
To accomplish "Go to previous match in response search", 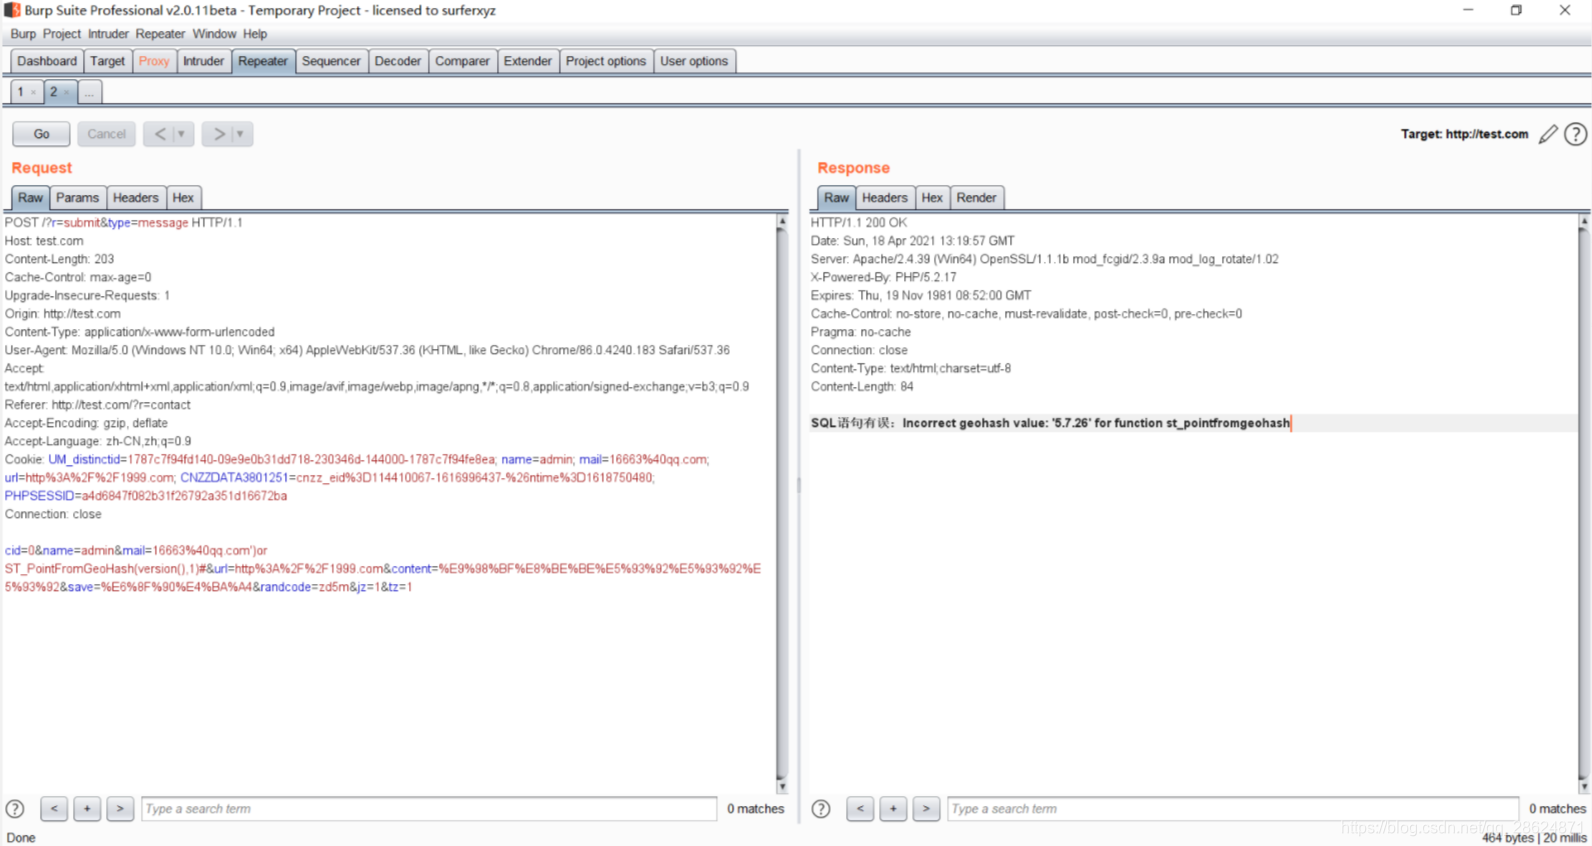I will (860, 809).
